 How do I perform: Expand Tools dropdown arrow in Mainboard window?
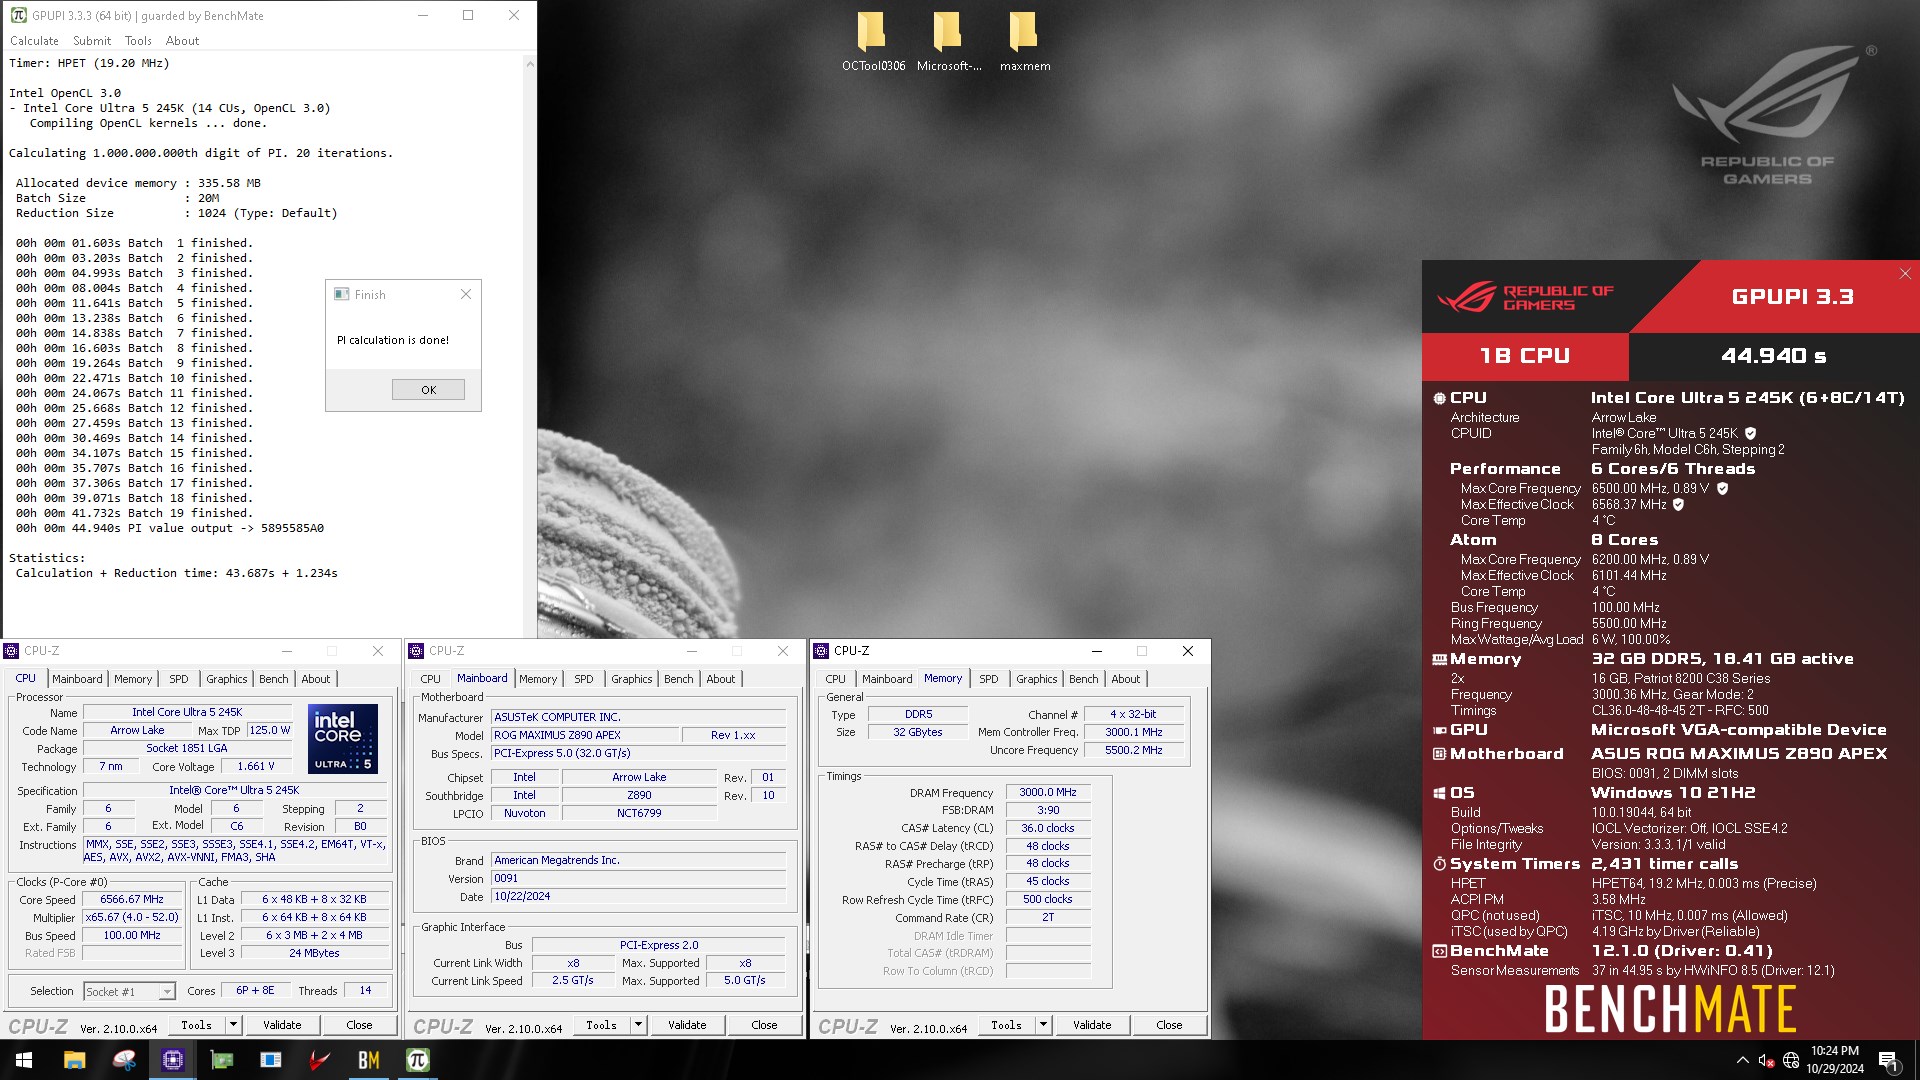pos(638,1024)
